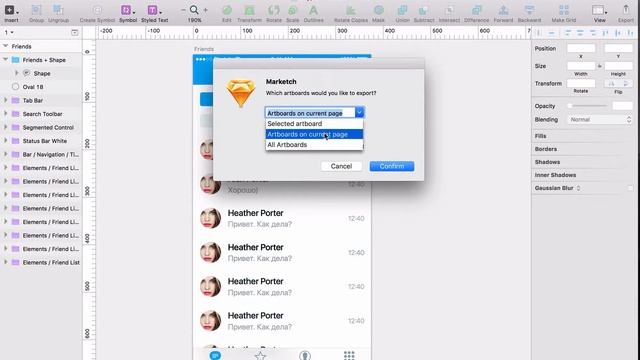This screenshot has width=640, height=360.
Task: Open the page selector dropdown
Action: coord(9,32)
